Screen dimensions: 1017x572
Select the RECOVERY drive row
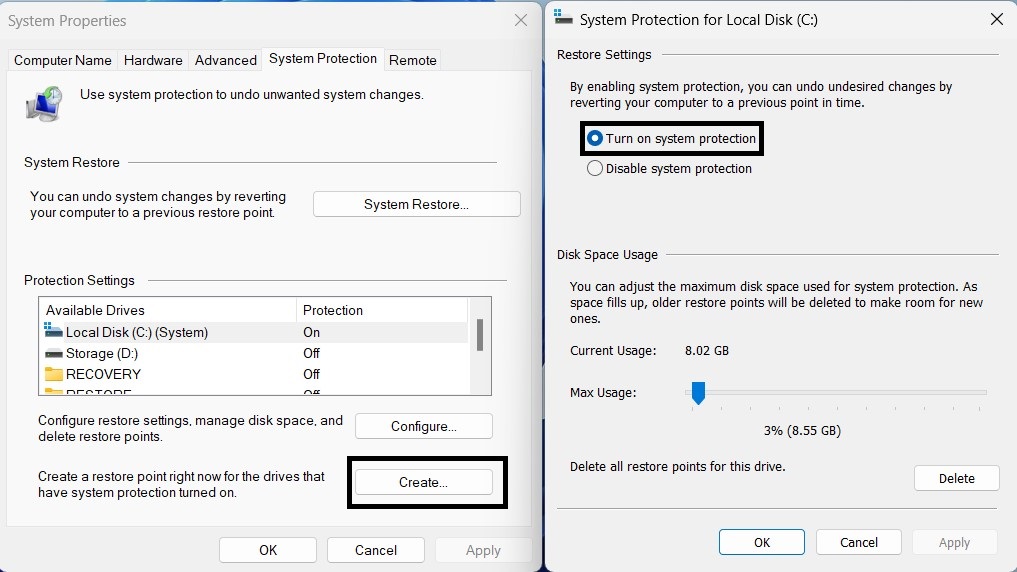[253, 374]
